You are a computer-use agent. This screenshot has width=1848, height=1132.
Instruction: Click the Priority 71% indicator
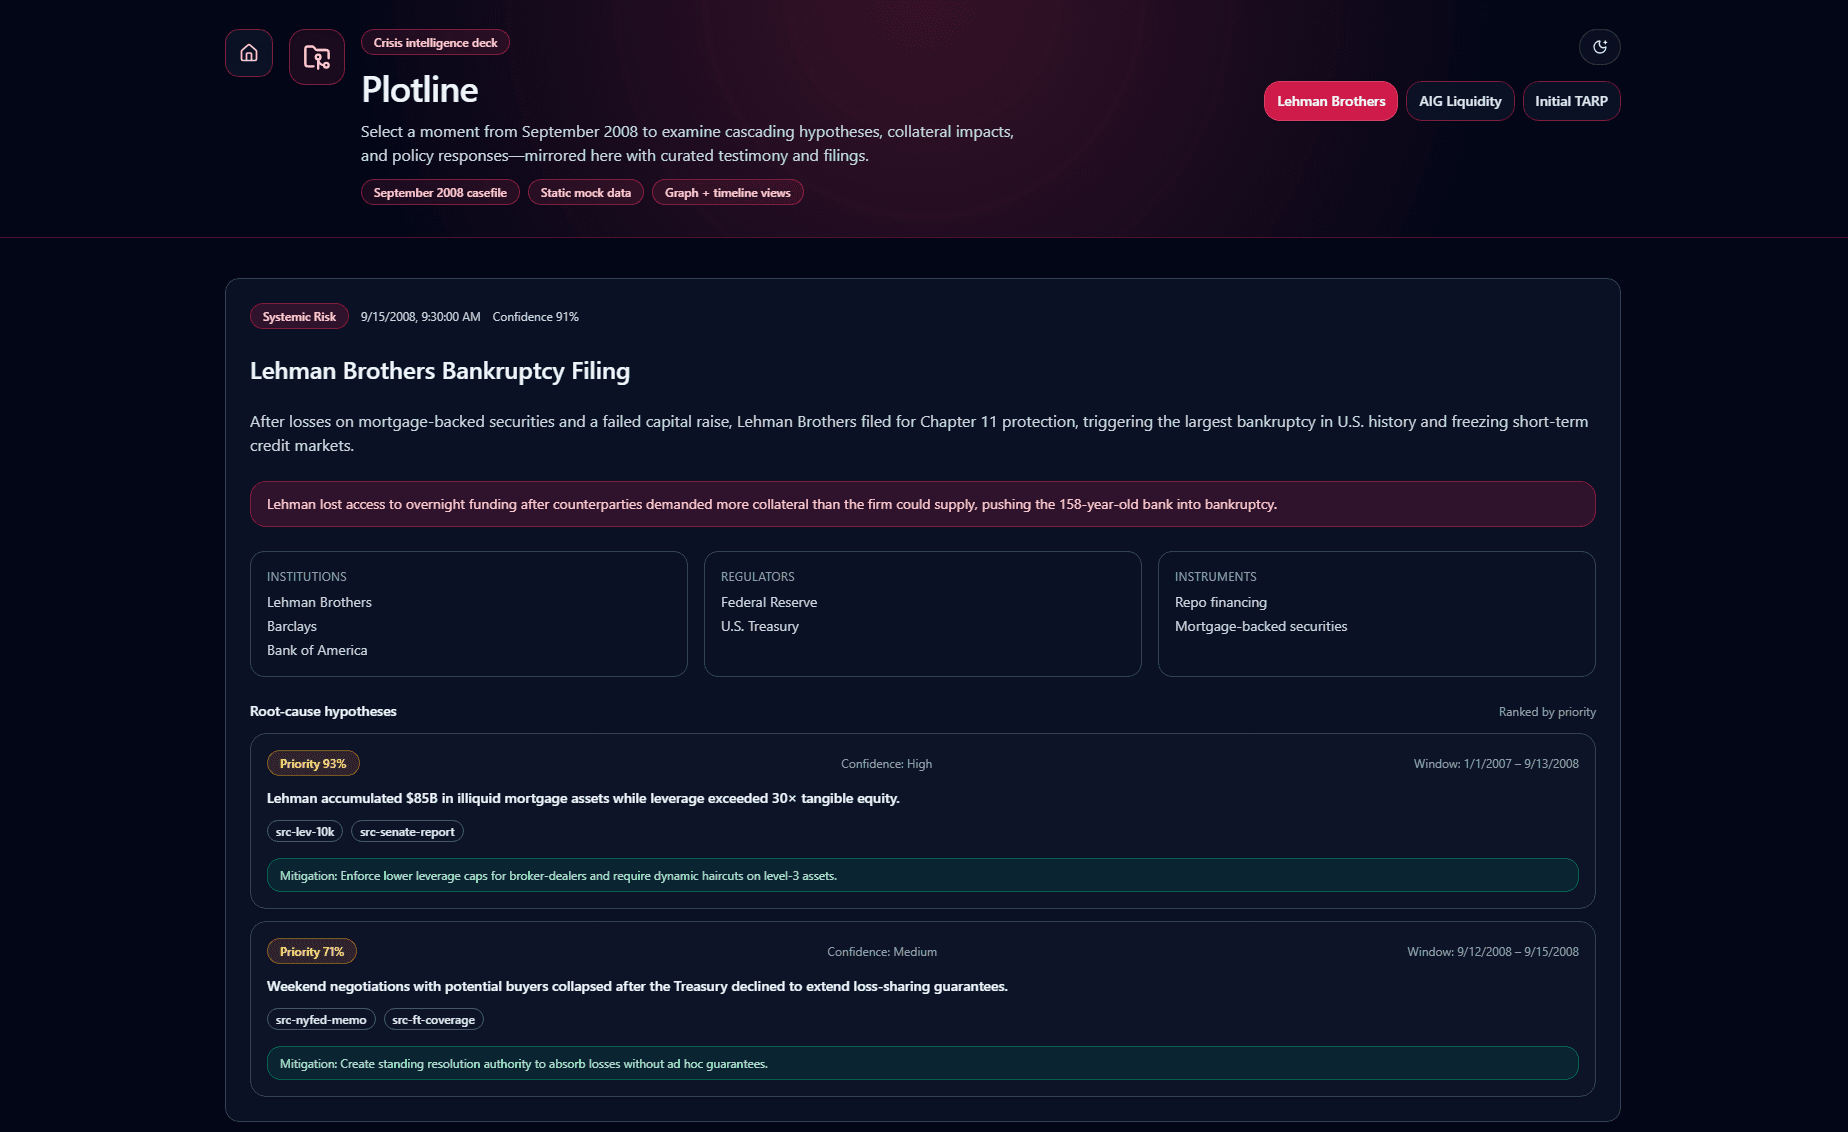coord(311,951)
